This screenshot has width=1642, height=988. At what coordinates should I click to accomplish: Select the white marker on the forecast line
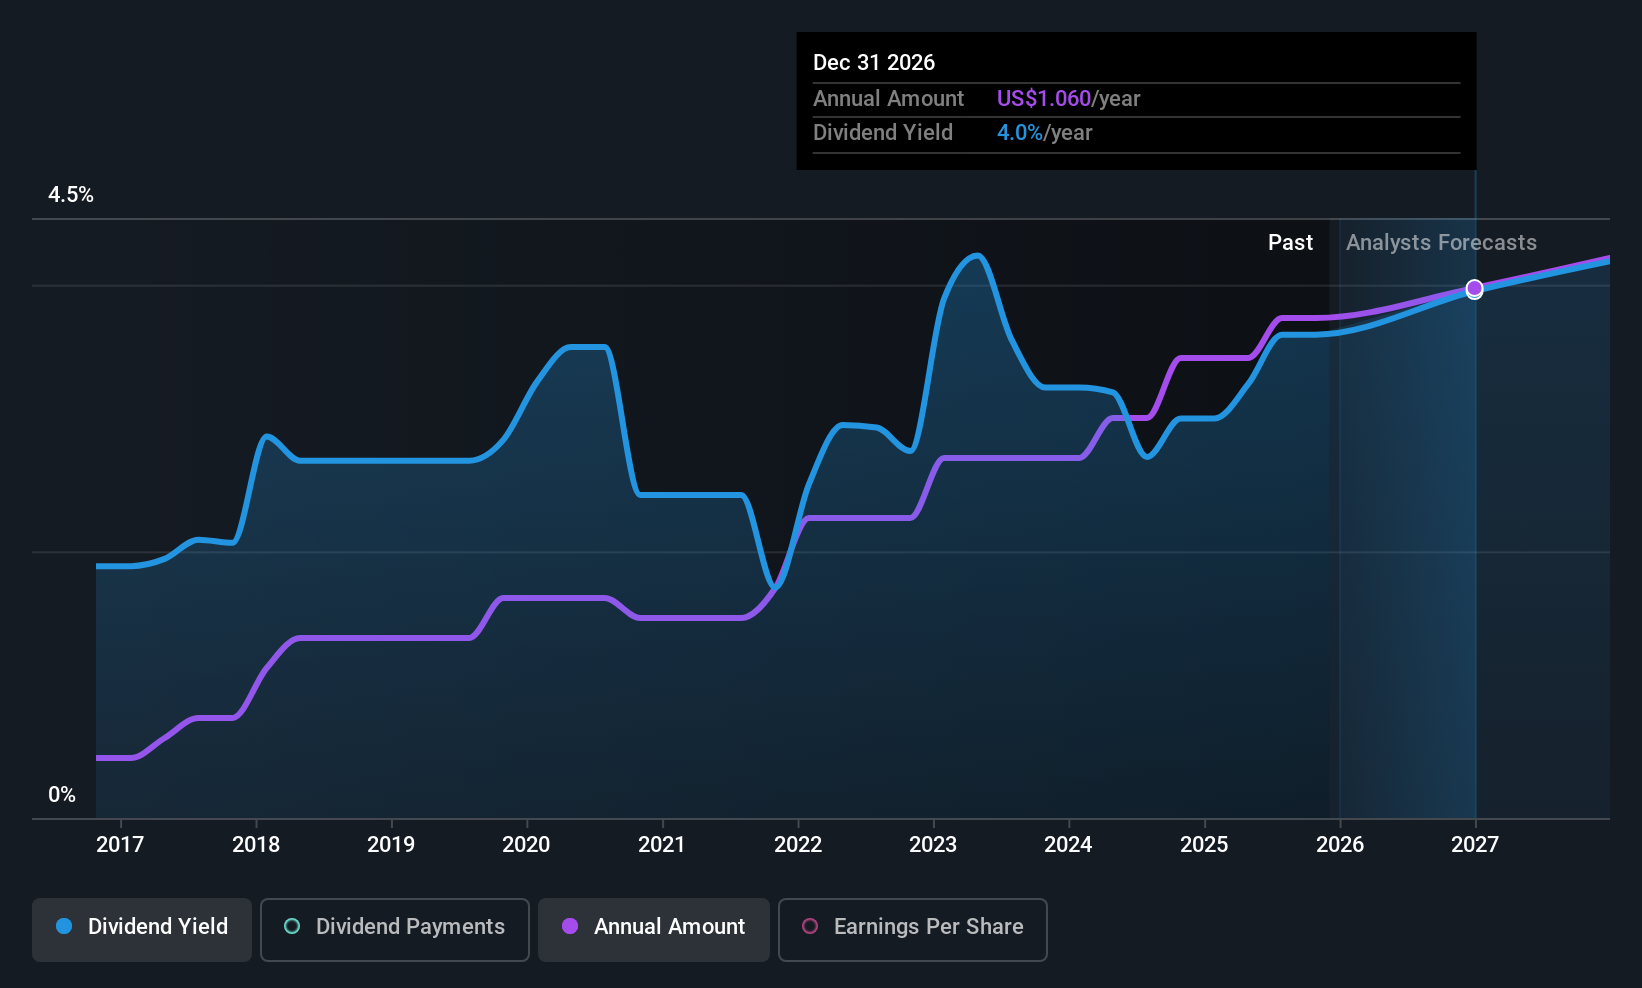tap(1474, 289)
